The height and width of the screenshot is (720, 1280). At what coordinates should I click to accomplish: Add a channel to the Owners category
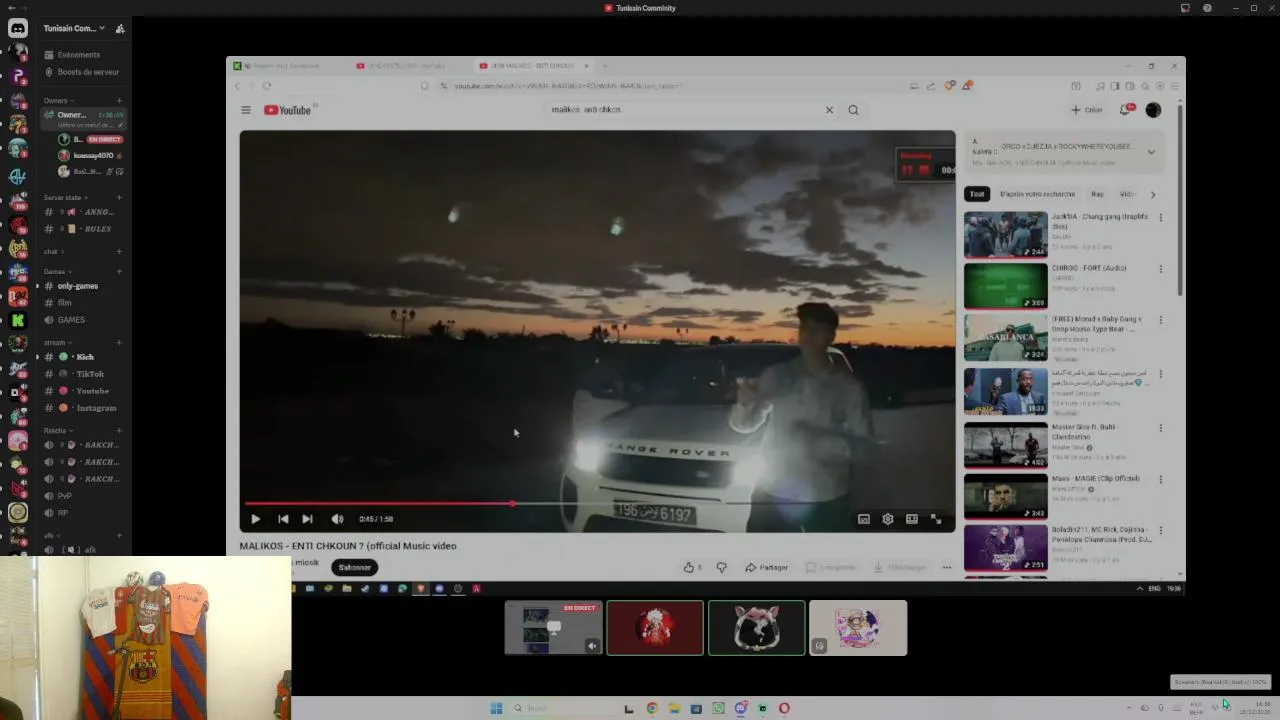click(x=119, y=100)
